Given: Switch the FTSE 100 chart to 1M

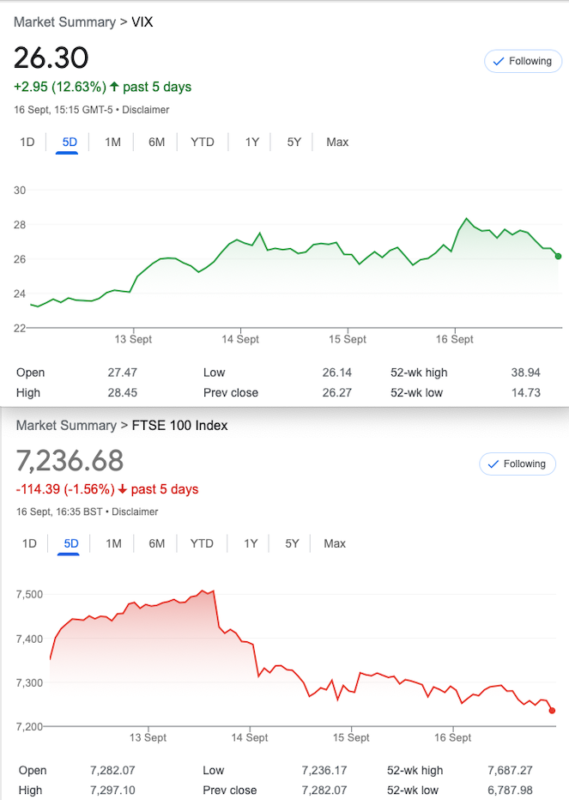Looking at the screenshot, I should coord(113,543).
